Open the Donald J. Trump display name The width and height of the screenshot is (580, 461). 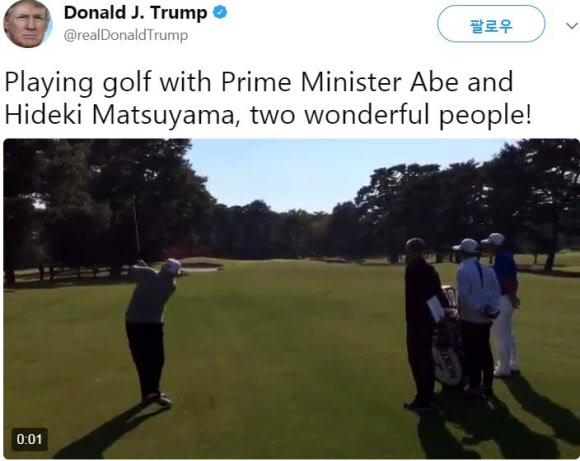135,13
